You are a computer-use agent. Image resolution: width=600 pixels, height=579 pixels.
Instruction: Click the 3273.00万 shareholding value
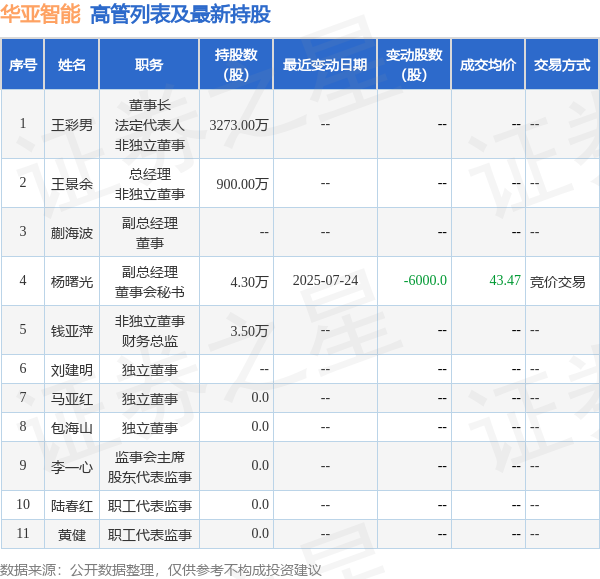239,125
